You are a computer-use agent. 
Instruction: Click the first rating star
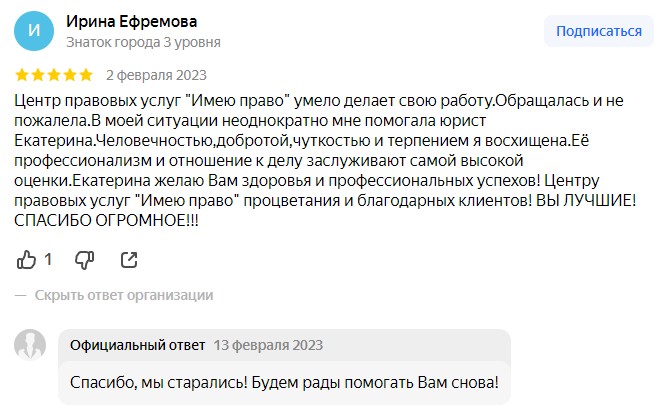pos(23,75)
